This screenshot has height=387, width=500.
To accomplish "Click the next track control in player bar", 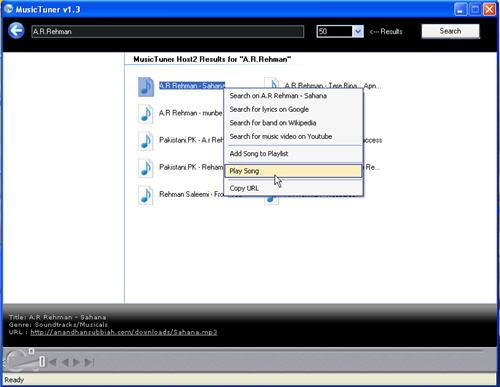I will pos(89,362).
